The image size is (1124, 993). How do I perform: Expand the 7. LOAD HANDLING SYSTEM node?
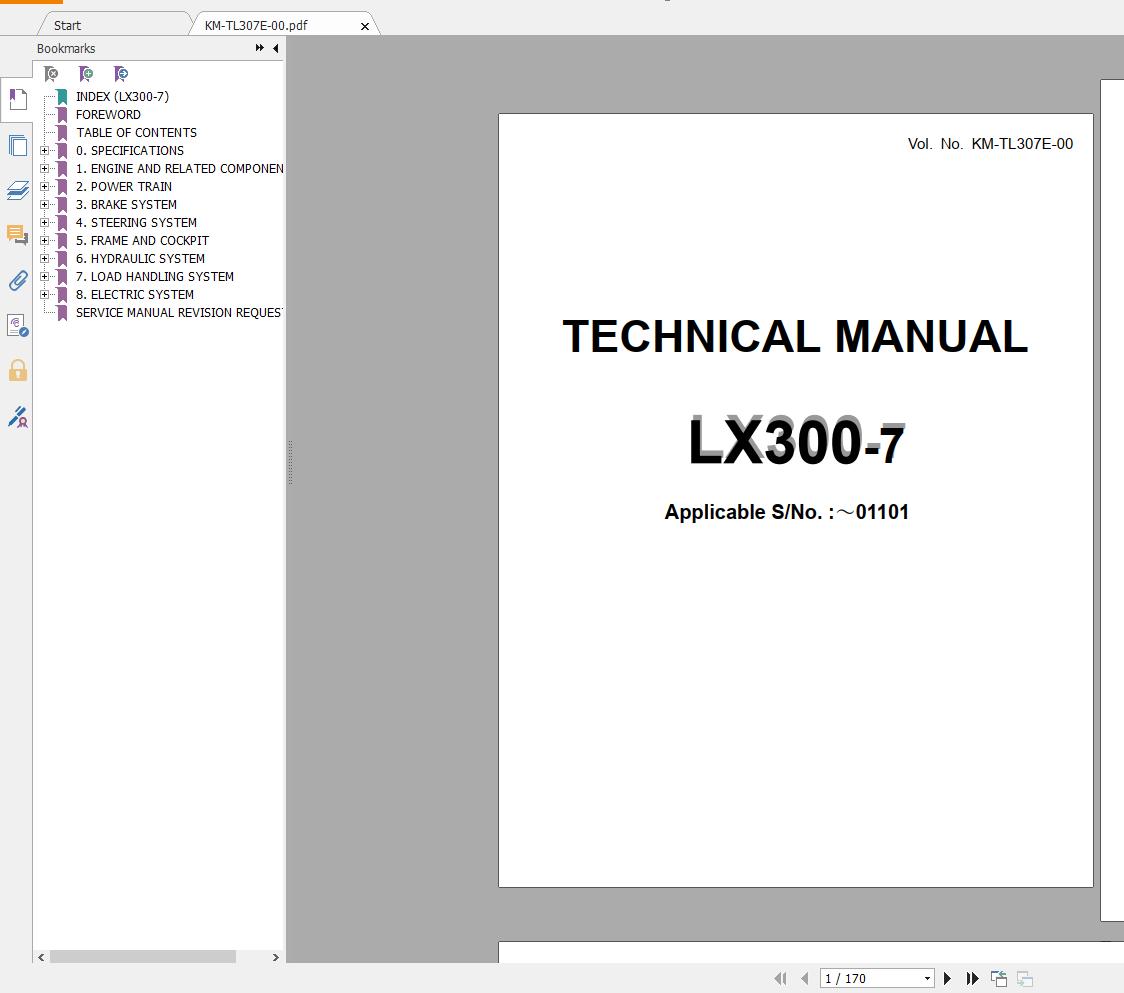[44, 276]
